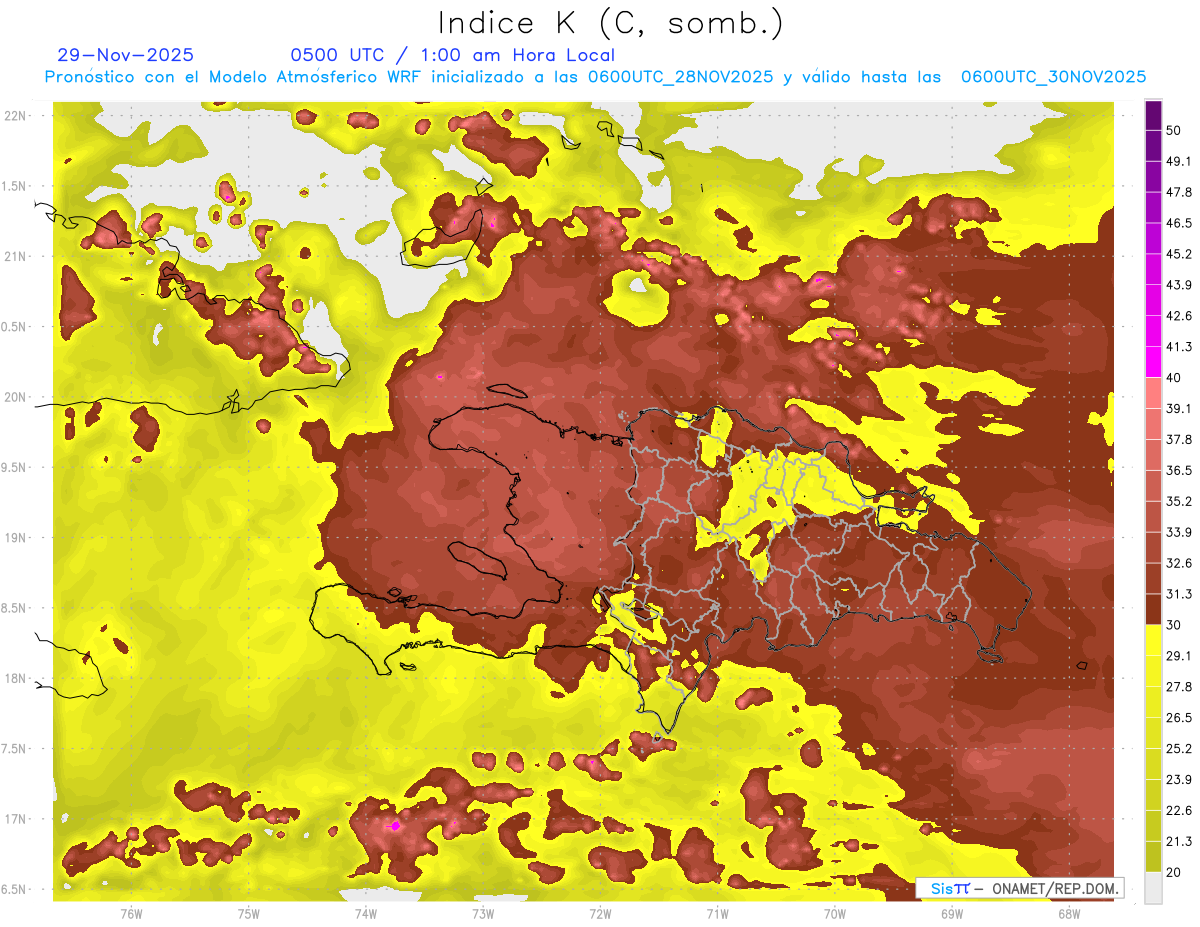Click legend value "27.8"
The width and height of the screenshot is (1200, 927).
(1177, 687)
